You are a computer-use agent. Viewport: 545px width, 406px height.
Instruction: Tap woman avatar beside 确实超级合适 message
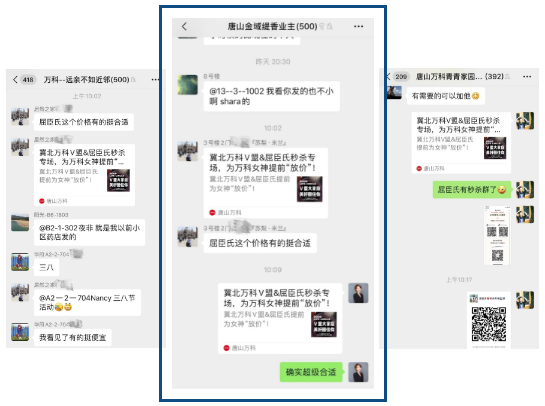(358, 372)
